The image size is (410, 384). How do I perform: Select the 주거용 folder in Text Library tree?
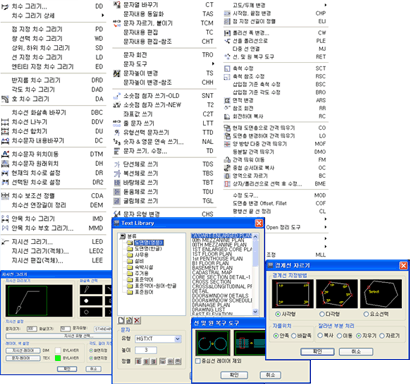(142, 273)
